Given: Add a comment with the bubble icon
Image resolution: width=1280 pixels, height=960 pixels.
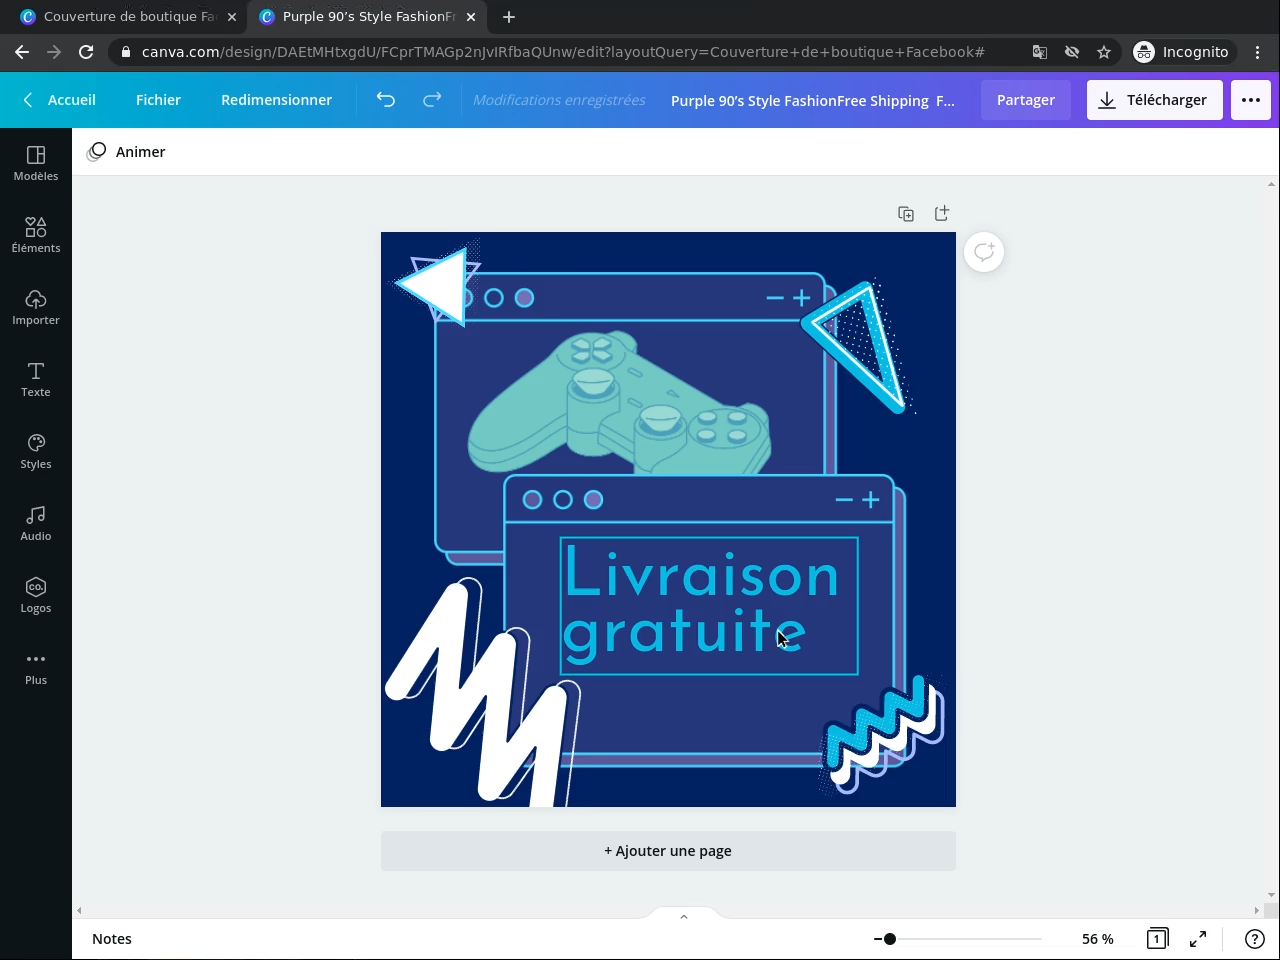Looking at the screenshot, I should [x=984, y=252].
